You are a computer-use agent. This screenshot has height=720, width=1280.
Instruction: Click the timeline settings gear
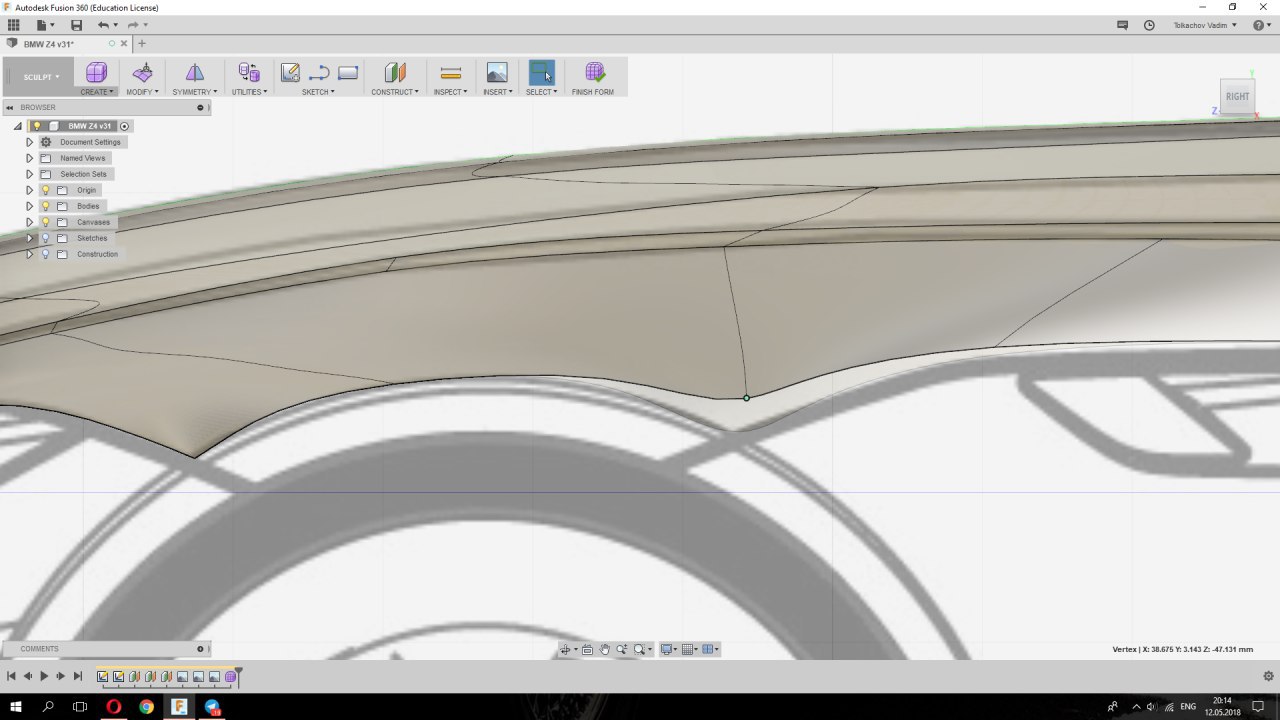tap(1268, 676)
